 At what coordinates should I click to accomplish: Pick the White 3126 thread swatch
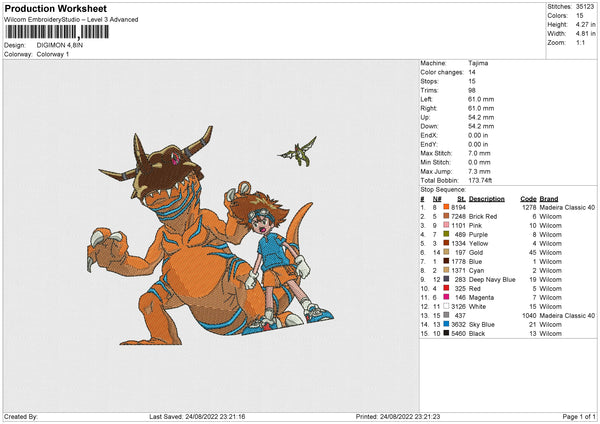pos(446,306)
